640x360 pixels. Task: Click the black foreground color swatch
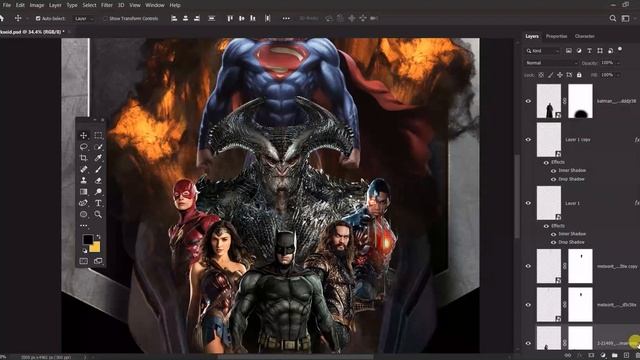pyautogui.click(x=87, y=240)
